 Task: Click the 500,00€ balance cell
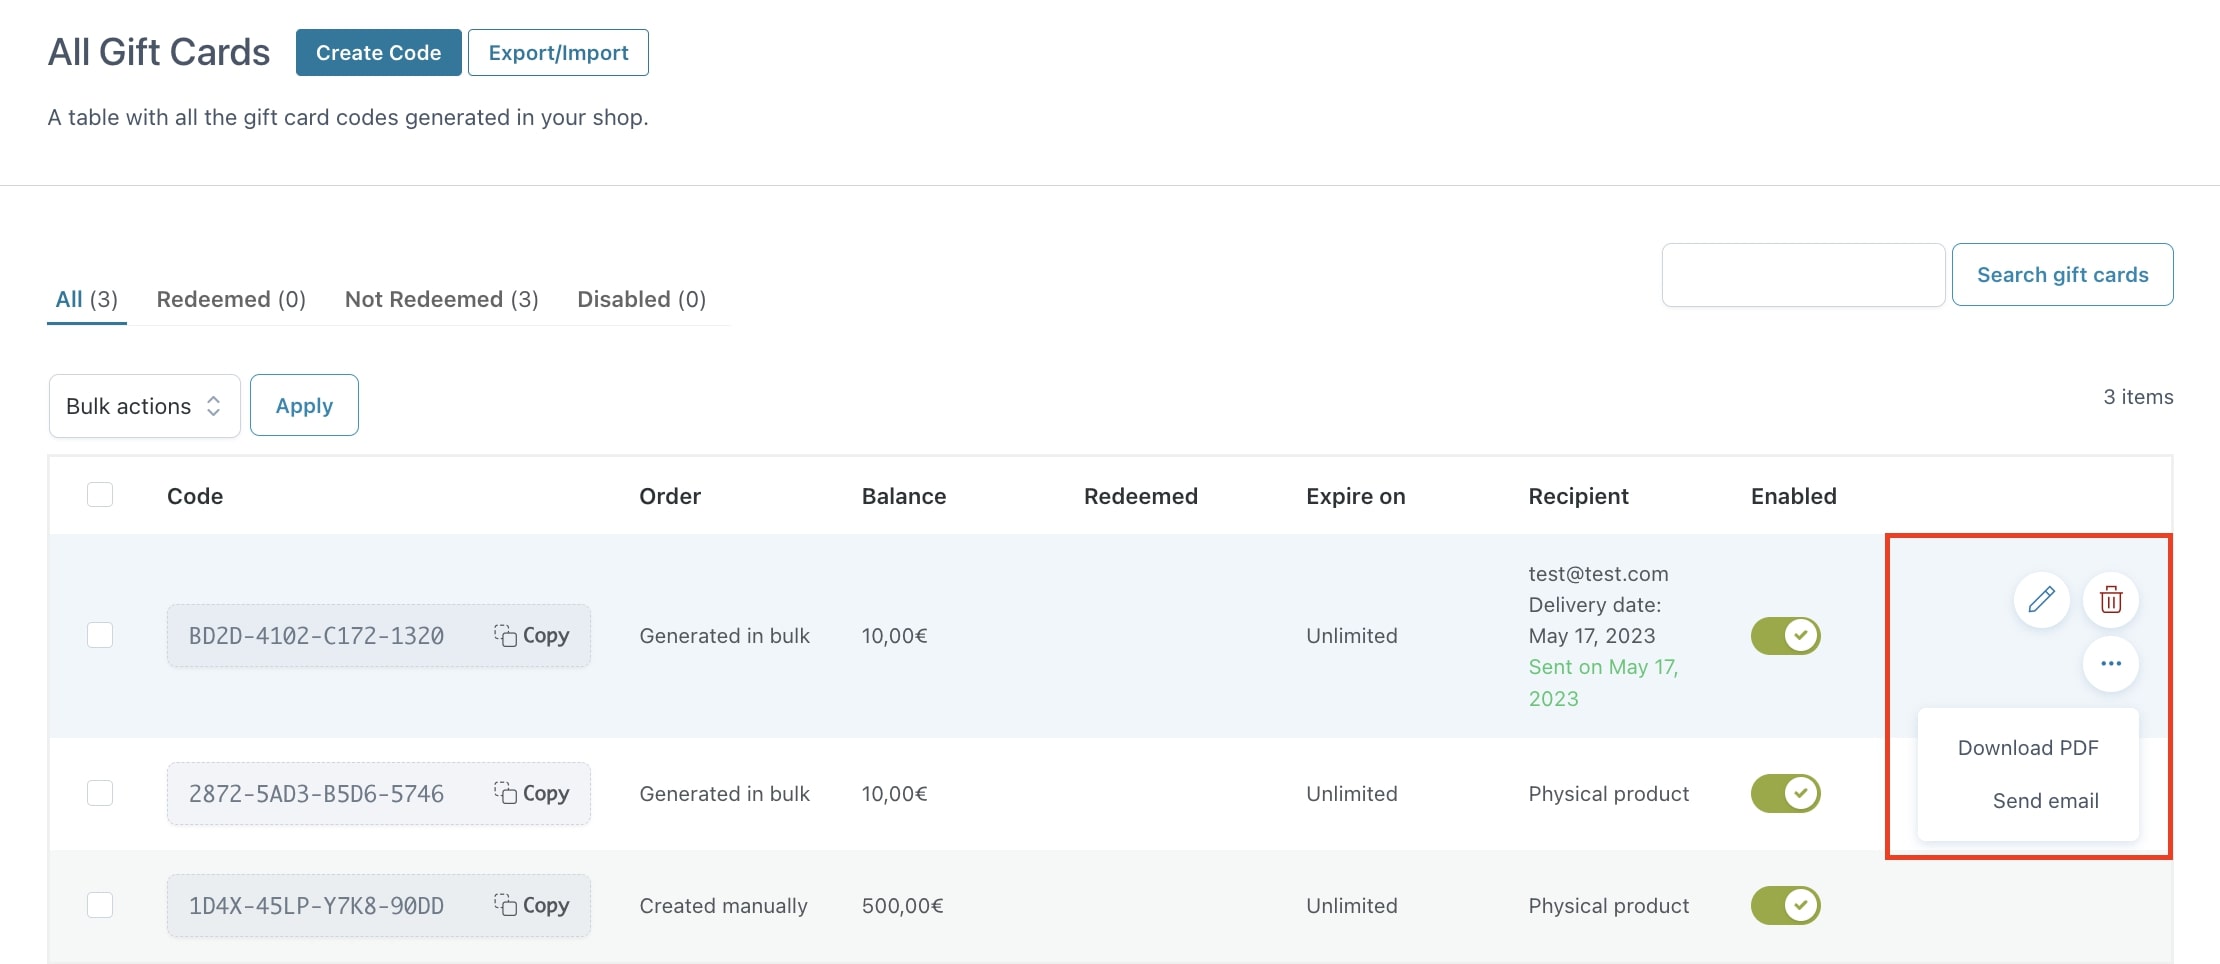[903, 906]
